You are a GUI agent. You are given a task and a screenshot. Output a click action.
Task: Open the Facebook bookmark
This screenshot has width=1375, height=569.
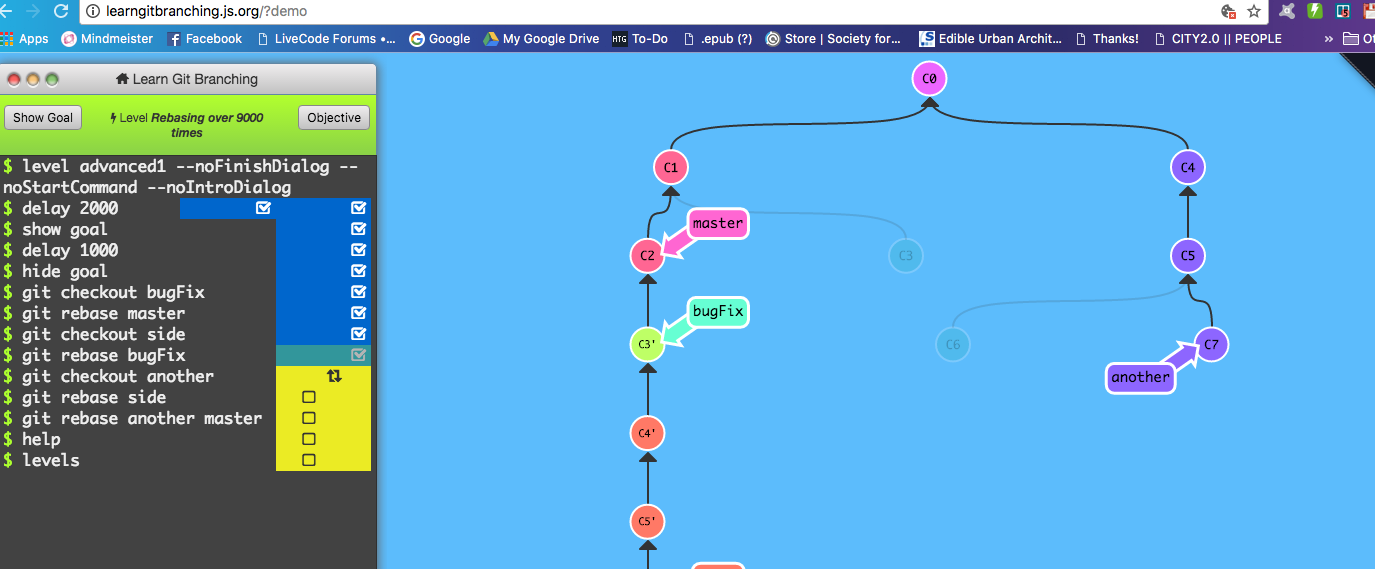pos(205,39)
